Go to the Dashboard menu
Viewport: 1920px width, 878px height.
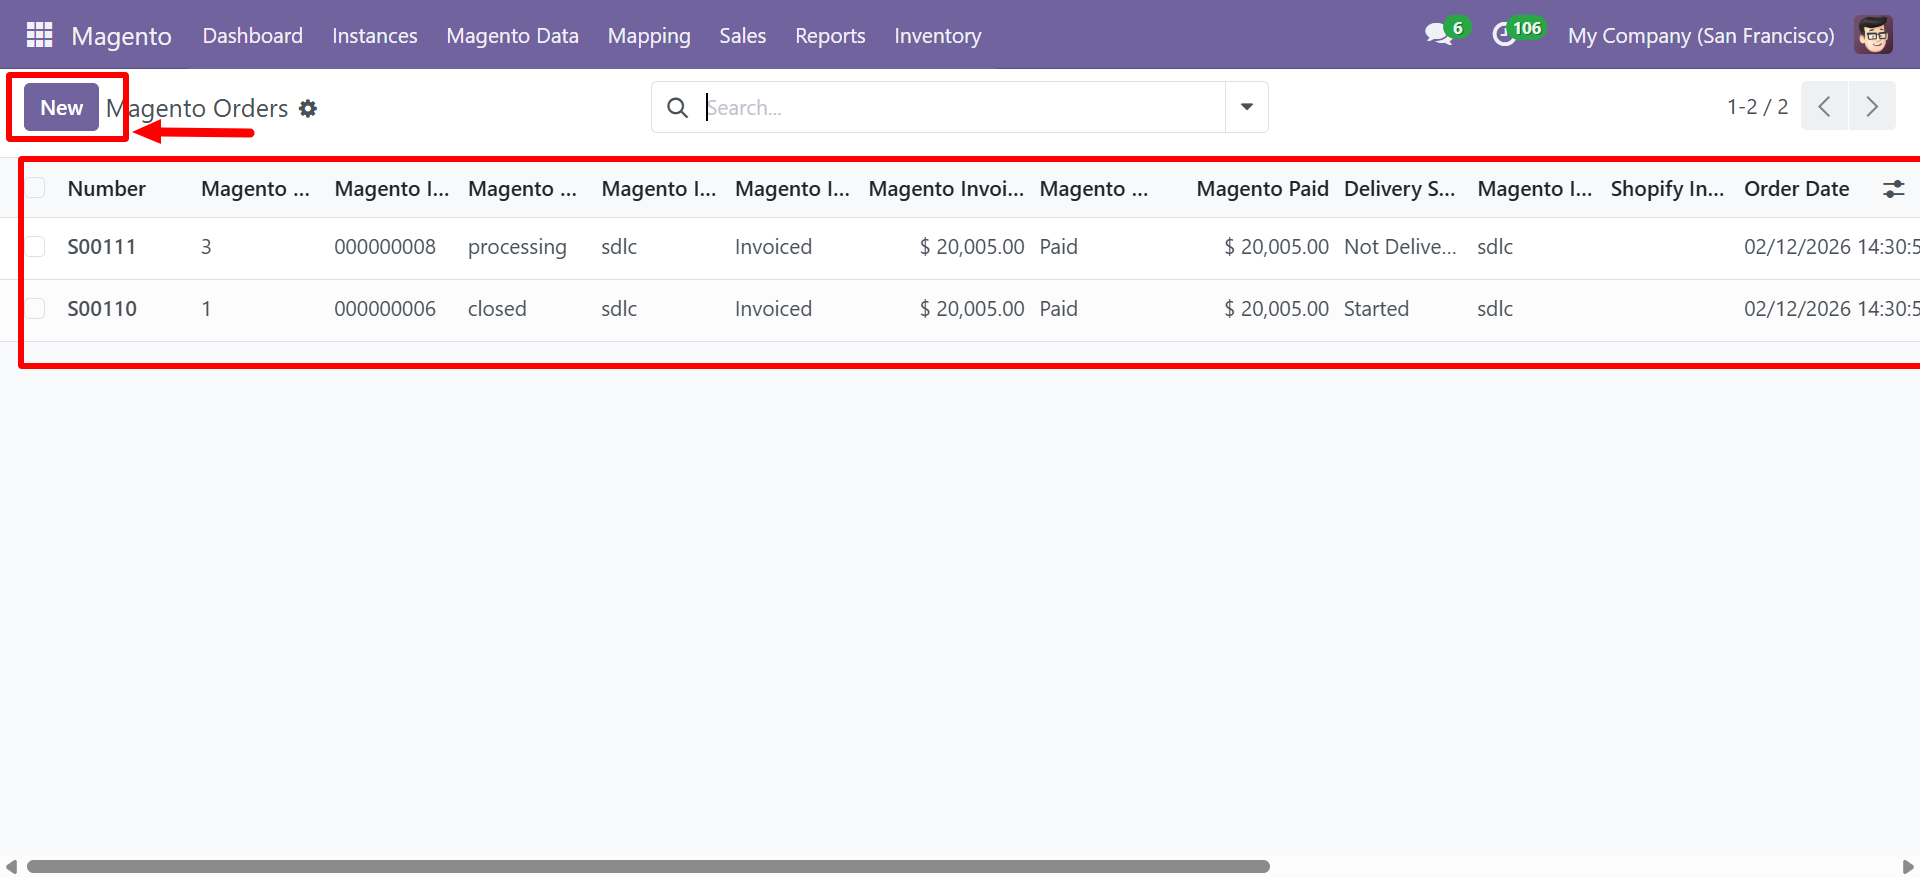click(x=252, y=35)
